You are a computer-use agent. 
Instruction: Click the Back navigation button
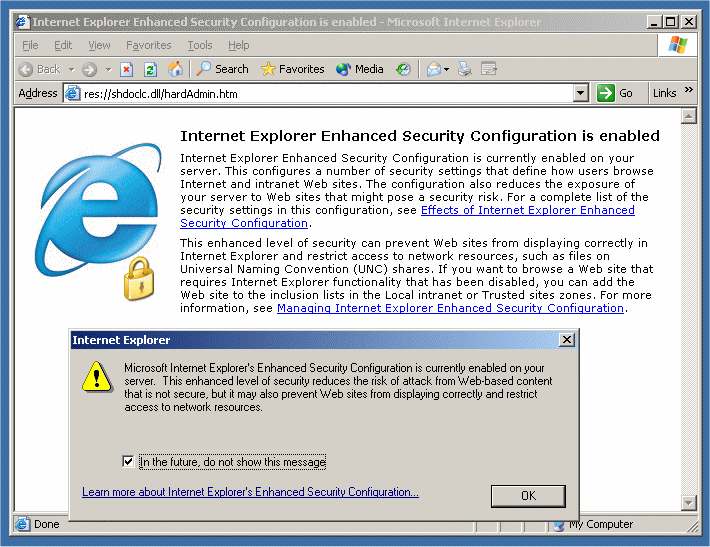(x=40, y=69)
